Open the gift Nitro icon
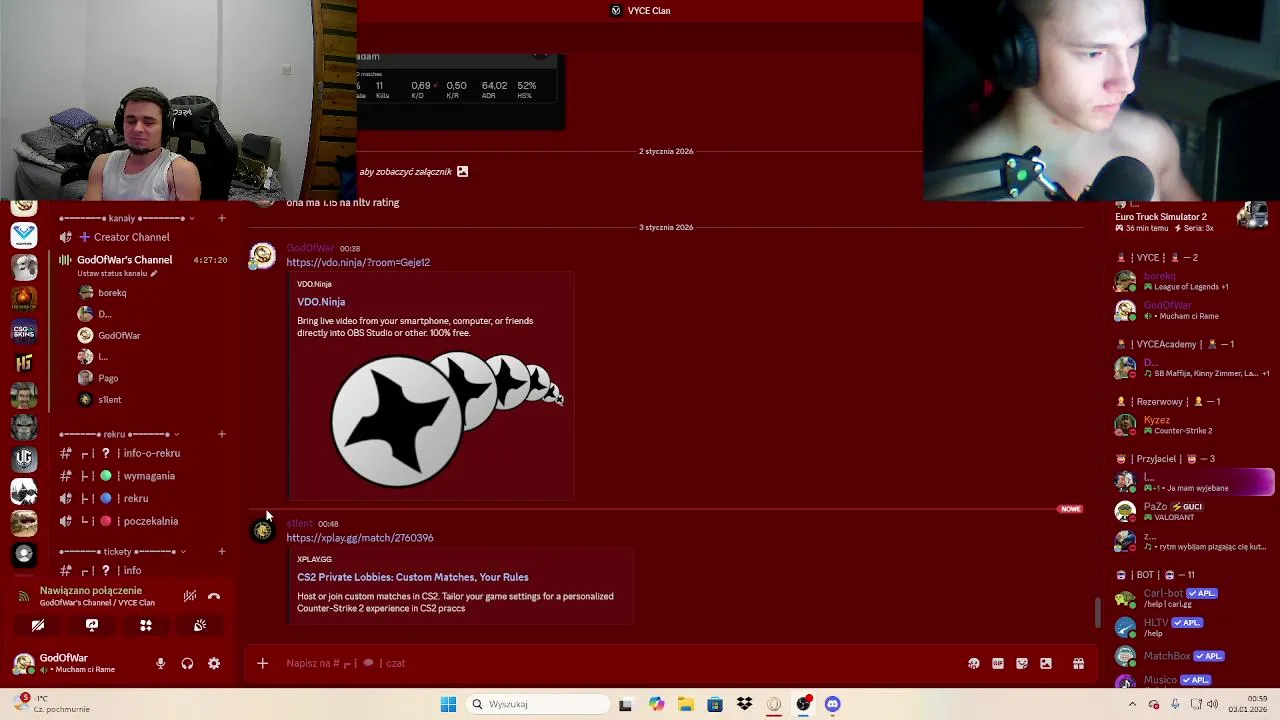1280x720 pixels. (x=1078, y=663)
